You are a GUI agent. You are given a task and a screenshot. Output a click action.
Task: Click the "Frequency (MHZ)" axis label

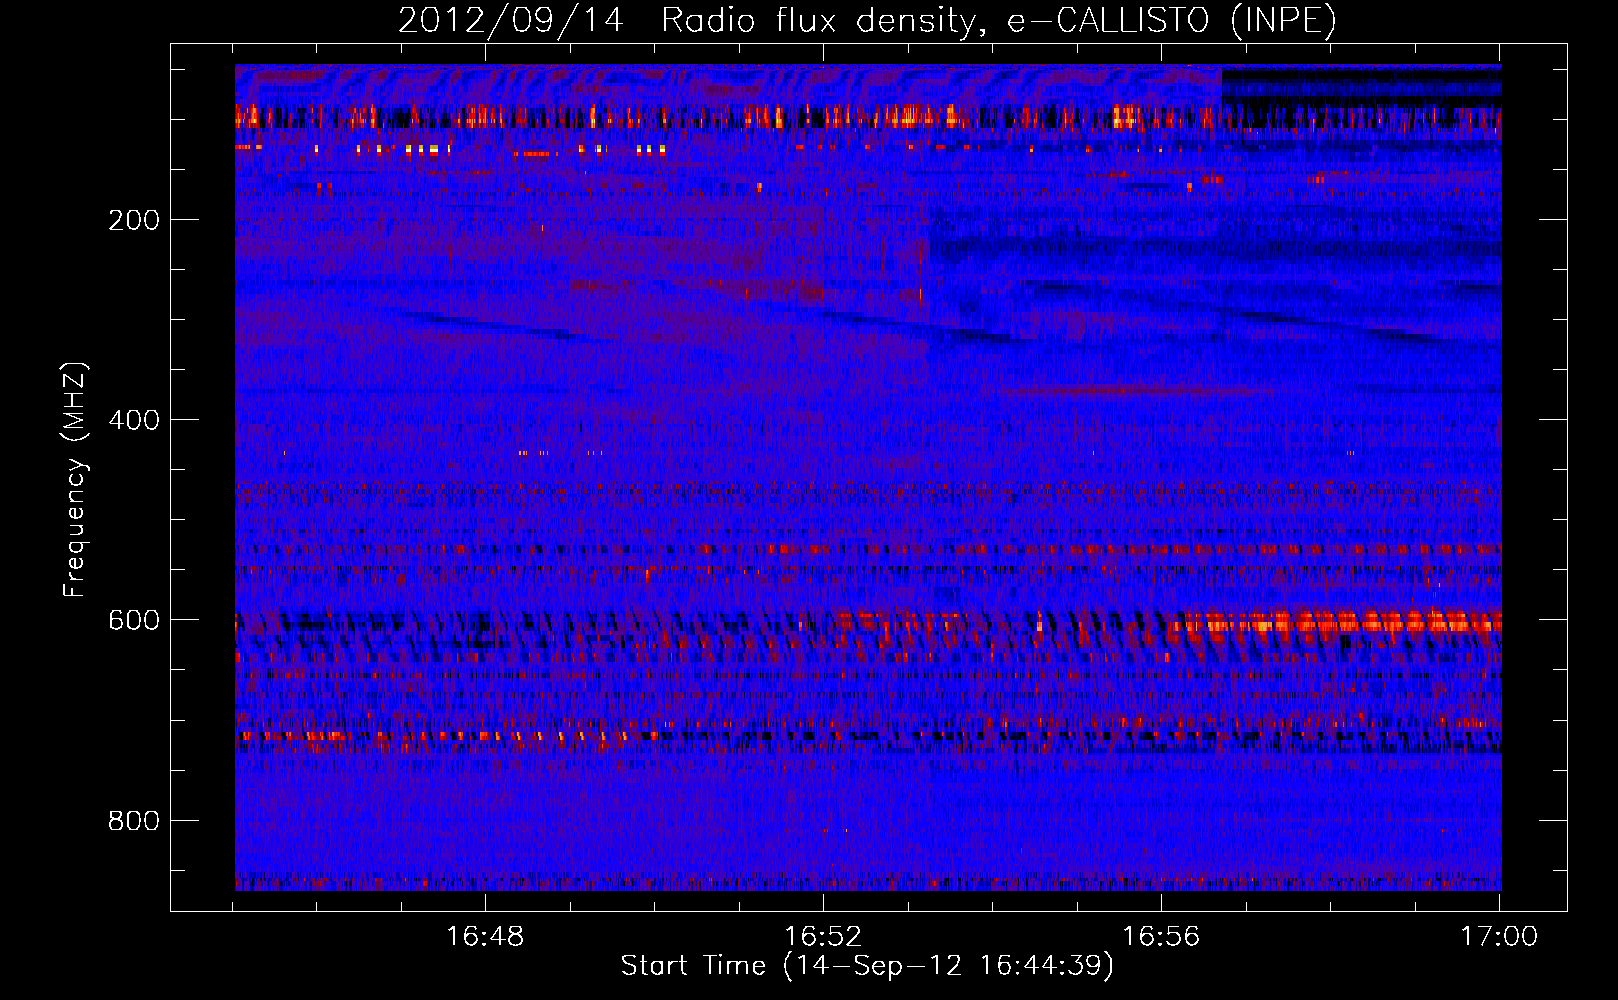click(75, 480)
